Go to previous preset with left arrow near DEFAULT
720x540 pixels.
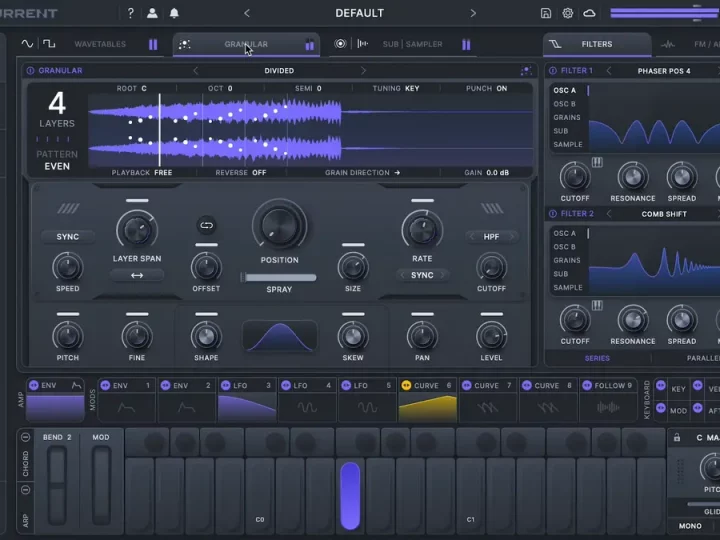(247, 13)
